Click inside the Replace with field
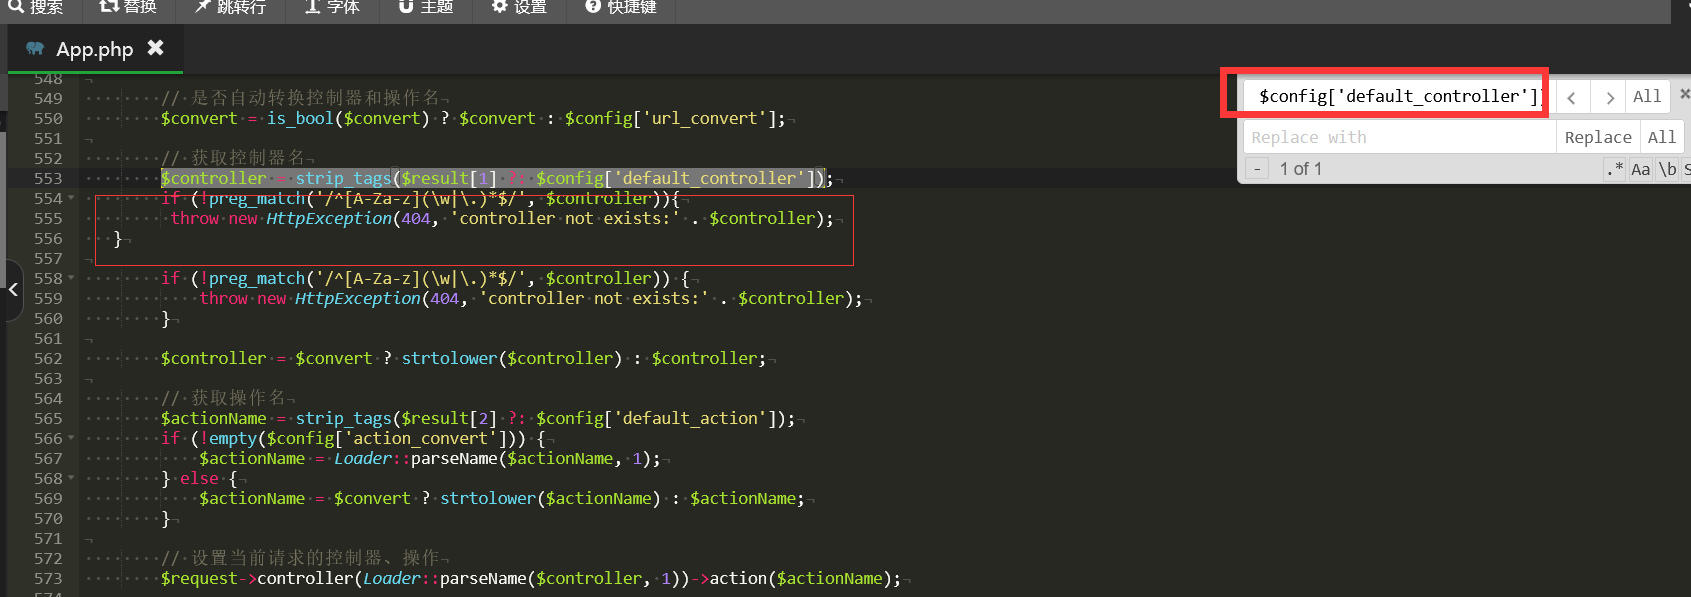Screen dimensions: 1691x597 point(1398,137)
